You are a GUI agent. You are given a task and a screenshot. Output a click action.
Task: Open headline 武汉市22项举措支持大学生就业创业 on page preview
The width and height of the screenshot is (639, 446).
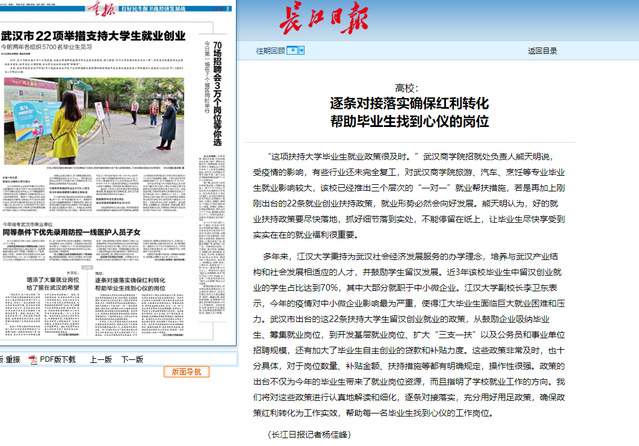pyautogui.click(x=93, y=36)
